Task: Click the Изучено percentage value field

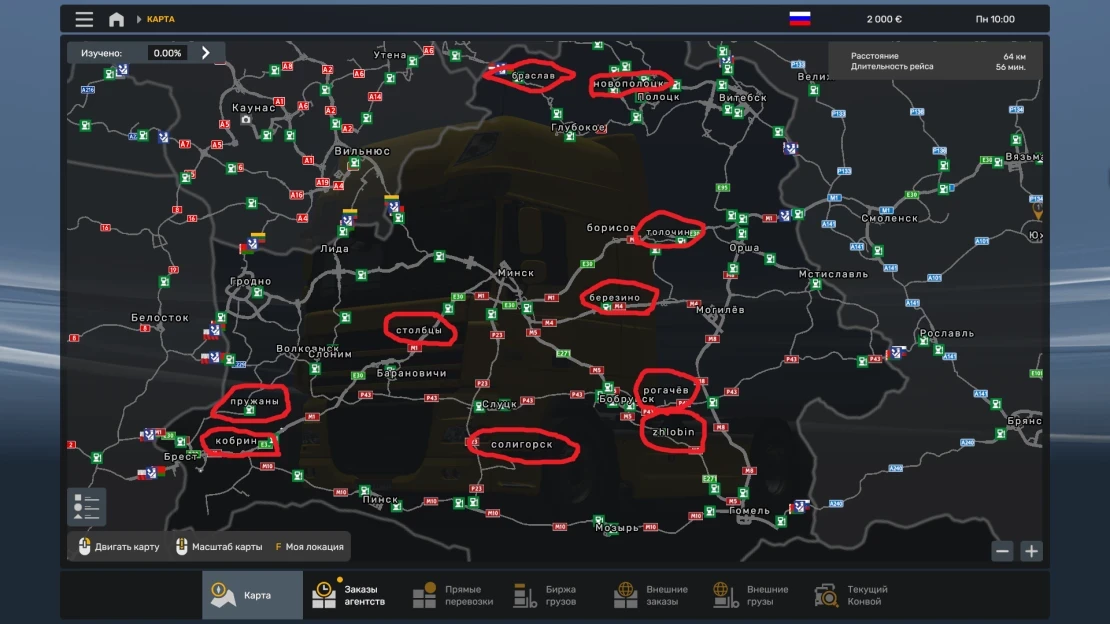Action: (171, 51)
